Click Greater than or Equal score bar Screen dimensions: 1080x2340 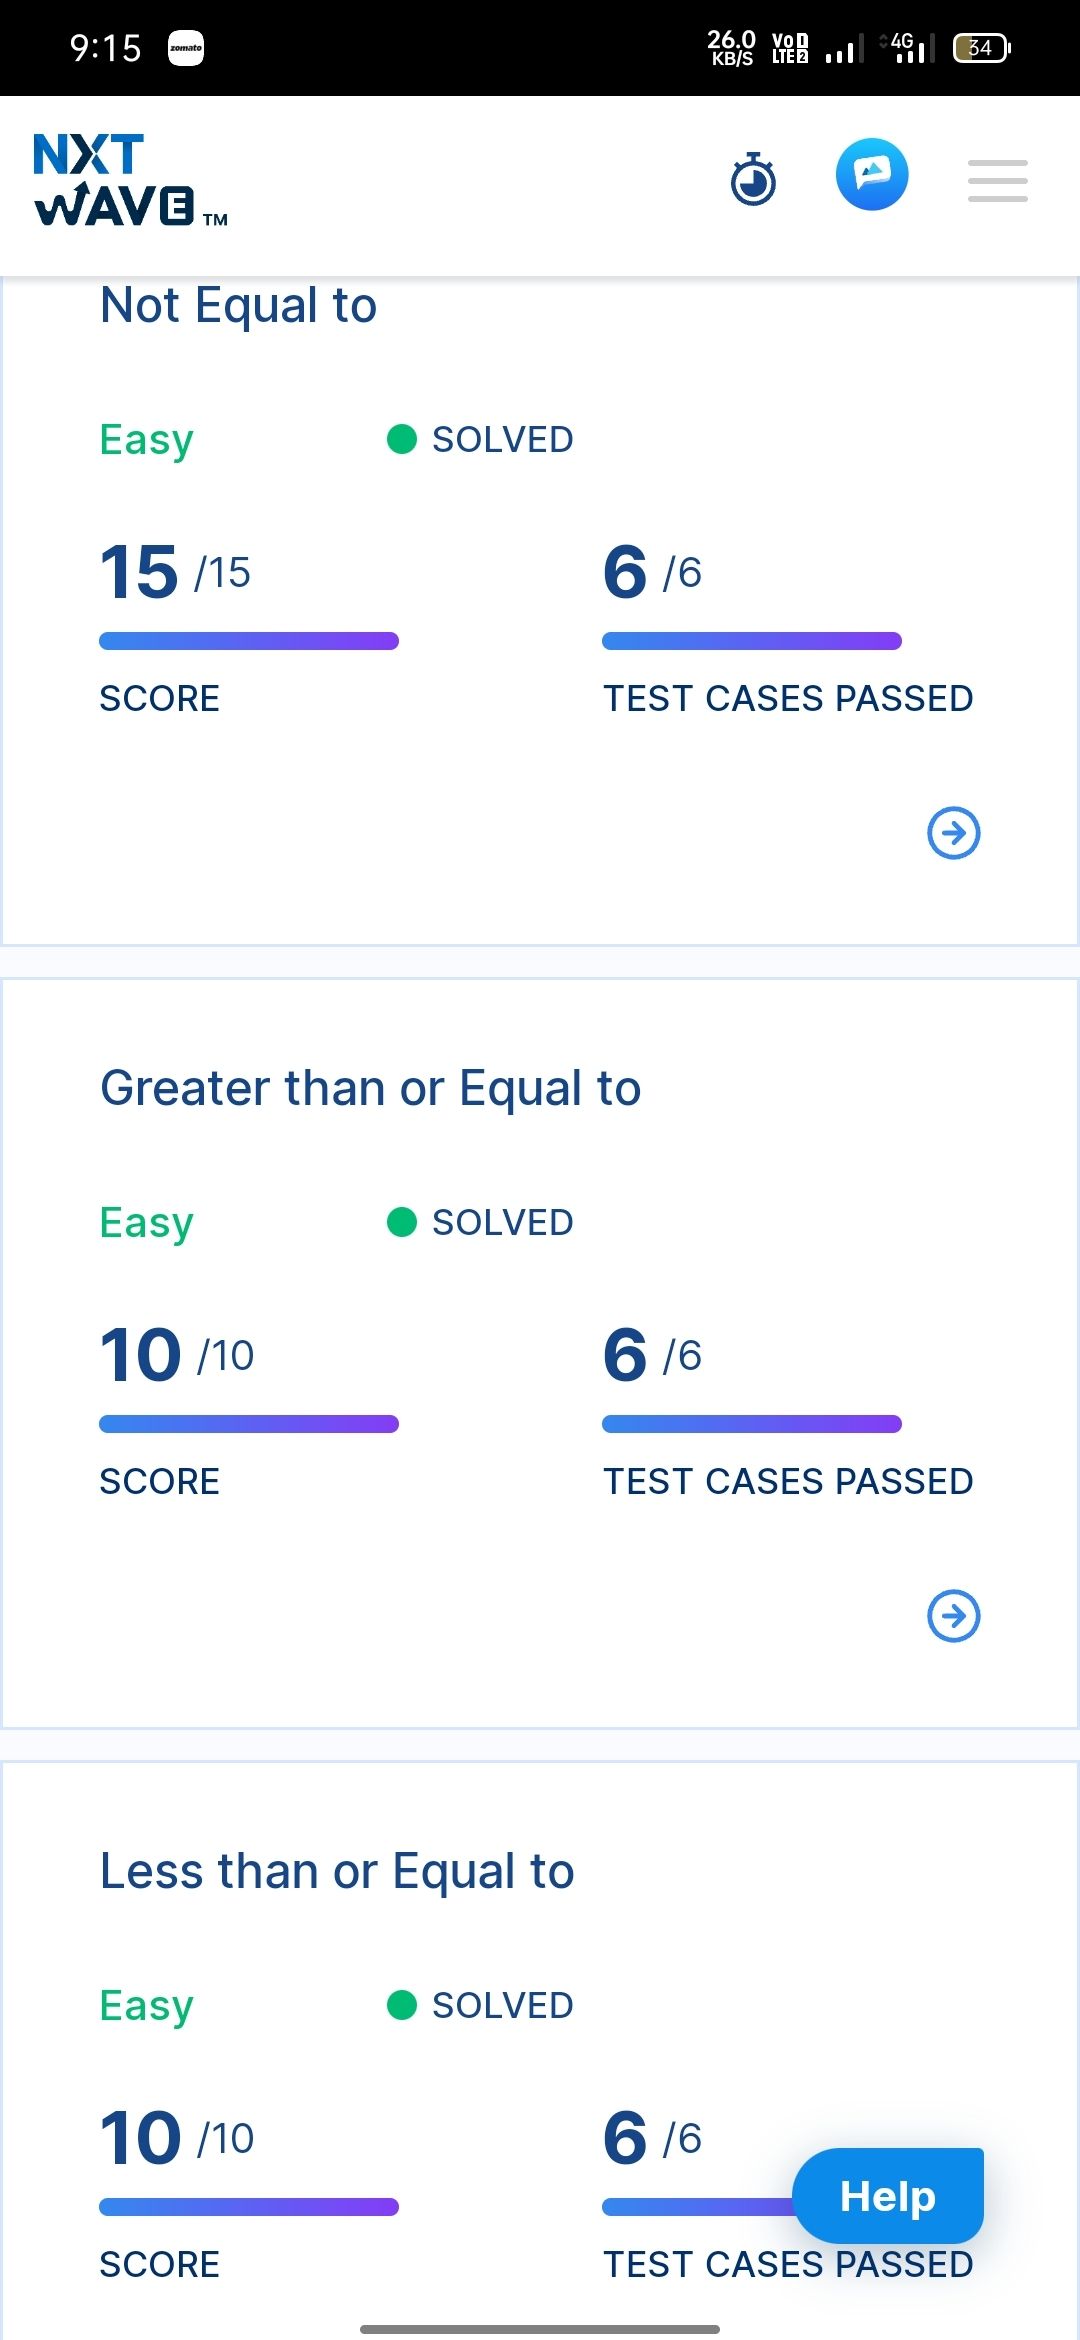coord(249,1424)
